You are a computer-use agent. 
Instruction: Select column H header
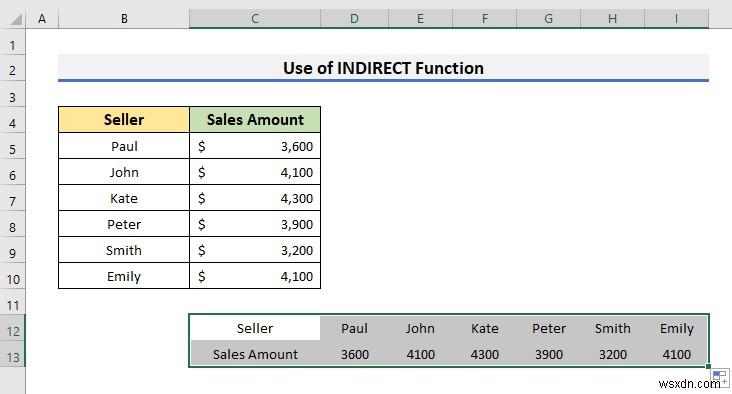(612, 19)
